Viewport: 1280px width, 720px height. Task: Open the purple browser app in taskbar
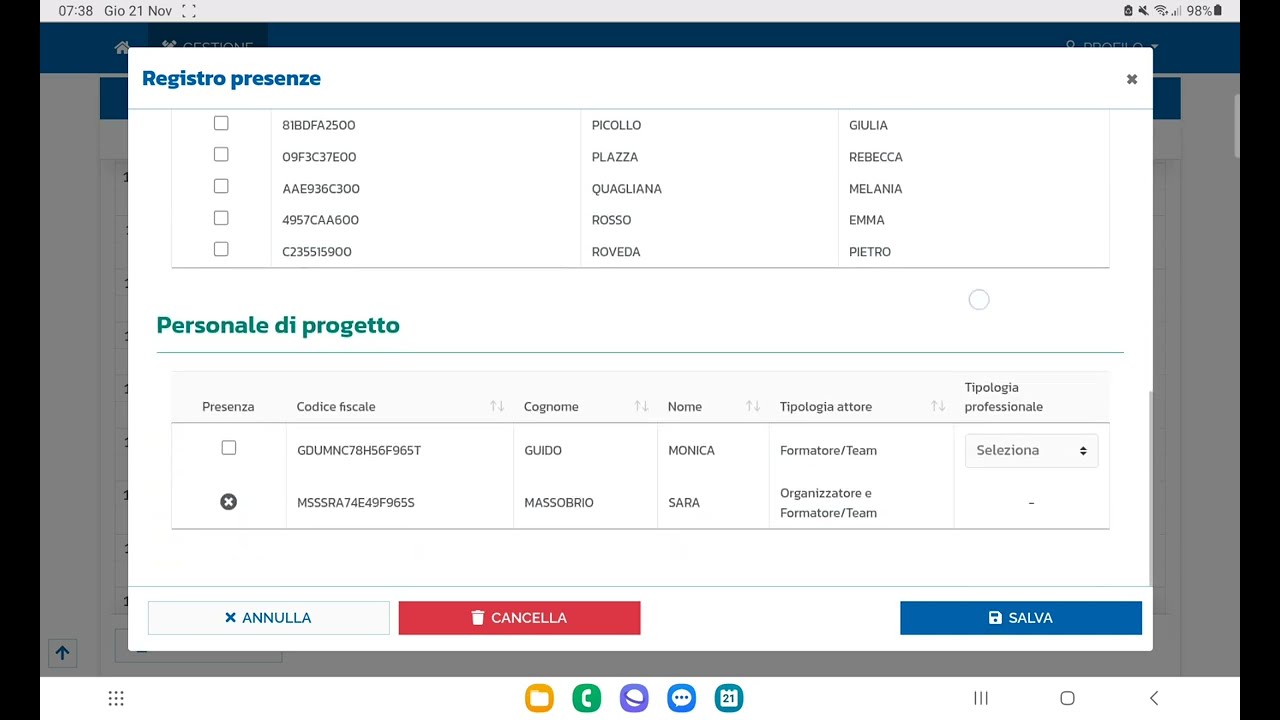pyautogui.click(x=634, y=698)
